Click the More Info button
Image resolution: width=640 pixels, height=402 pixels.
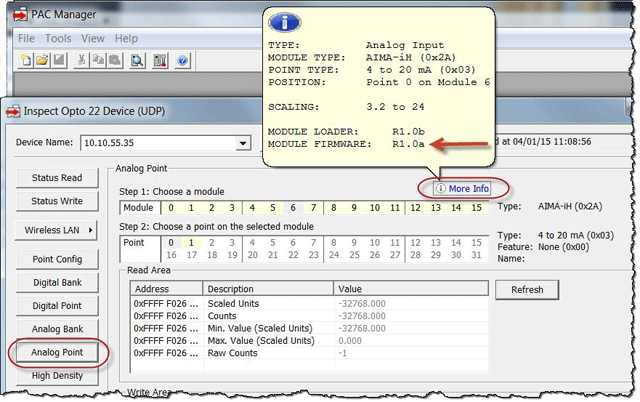click(x=462, y=189)
